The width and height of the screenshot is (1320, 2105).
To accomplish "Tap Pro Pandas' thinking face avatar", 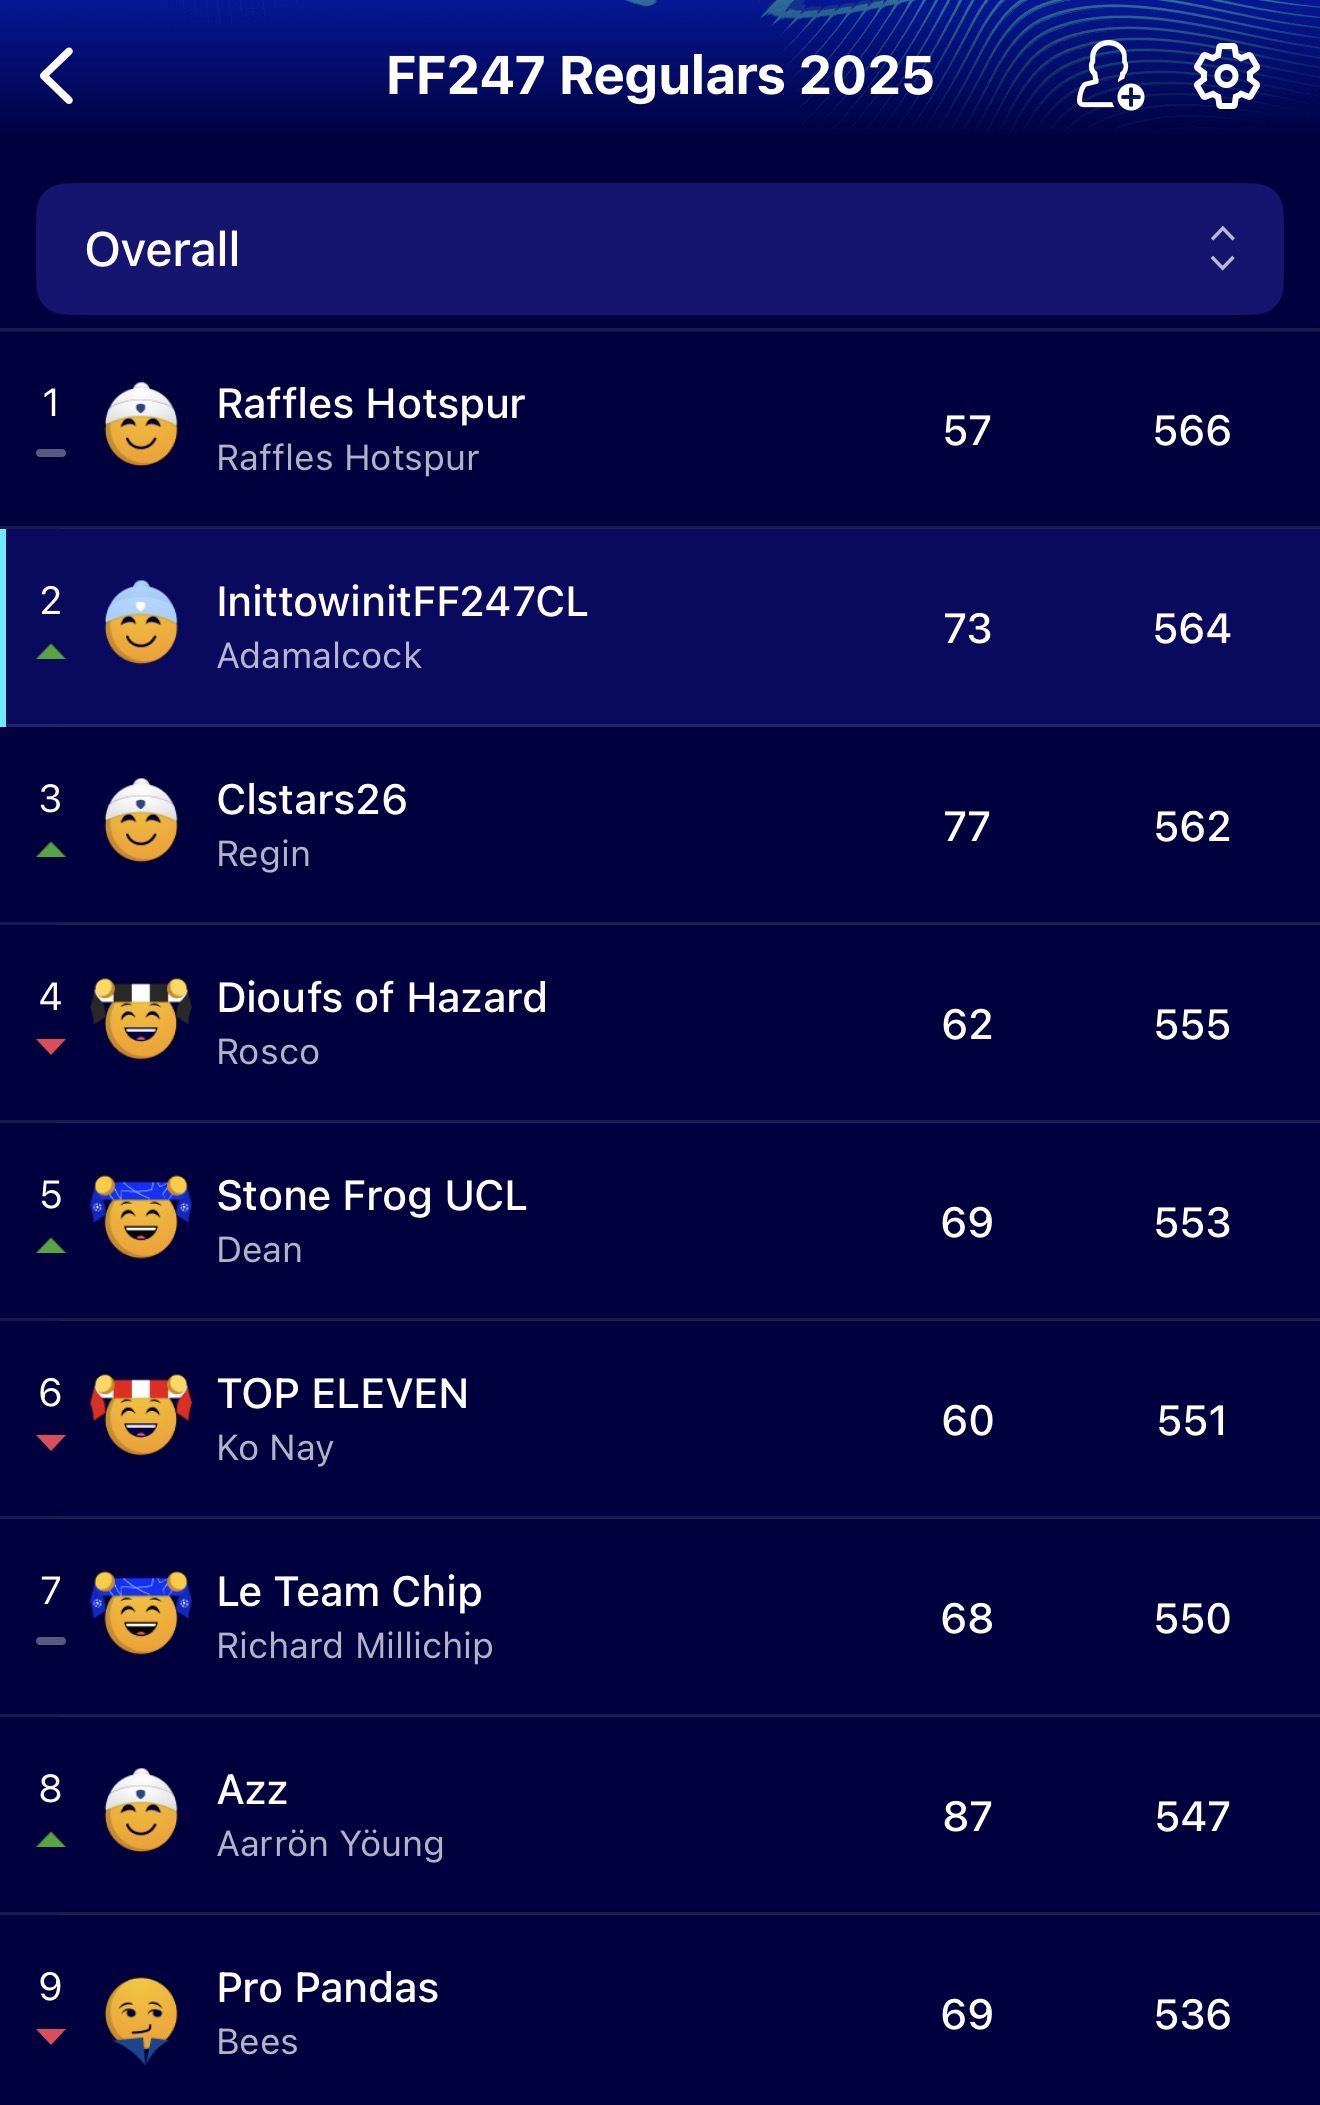I will [141, 2016].
